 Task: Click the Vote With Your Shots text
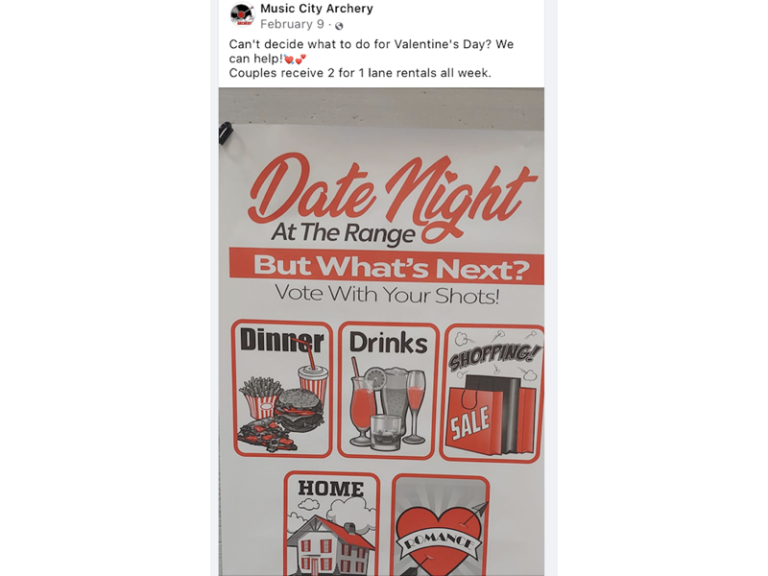pyautogui.click(x=387, y=295)
